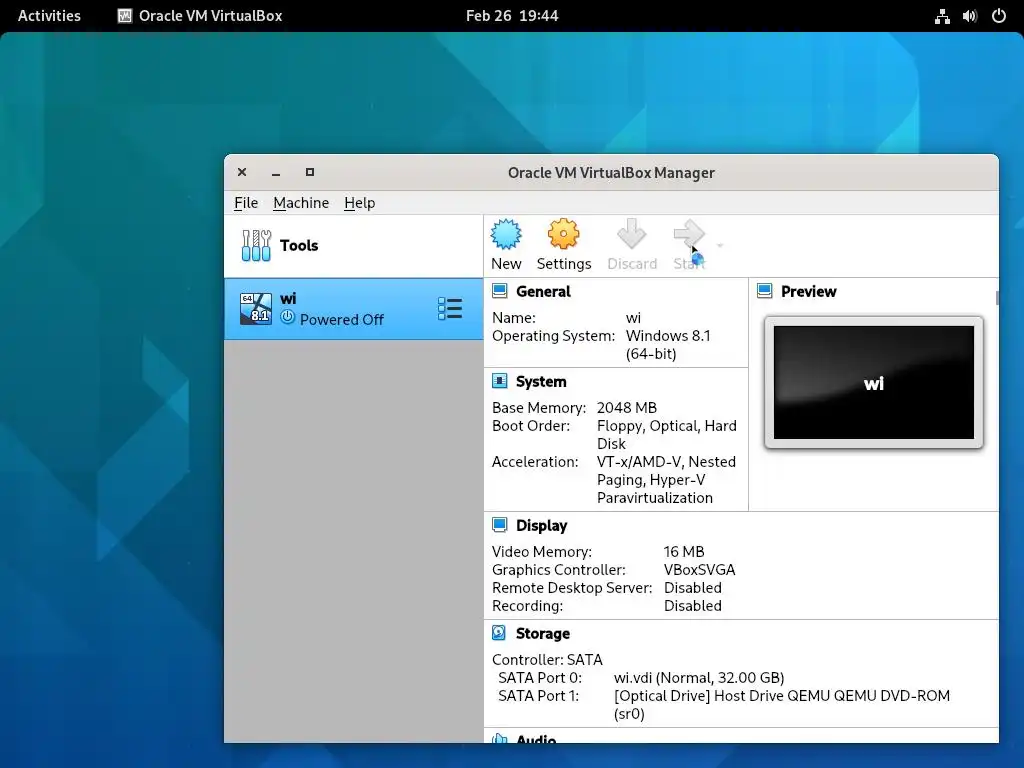This screenshot has width=1024, height=768.
Task: Click the Base Memory value 2048 MB
Action: 627,408
